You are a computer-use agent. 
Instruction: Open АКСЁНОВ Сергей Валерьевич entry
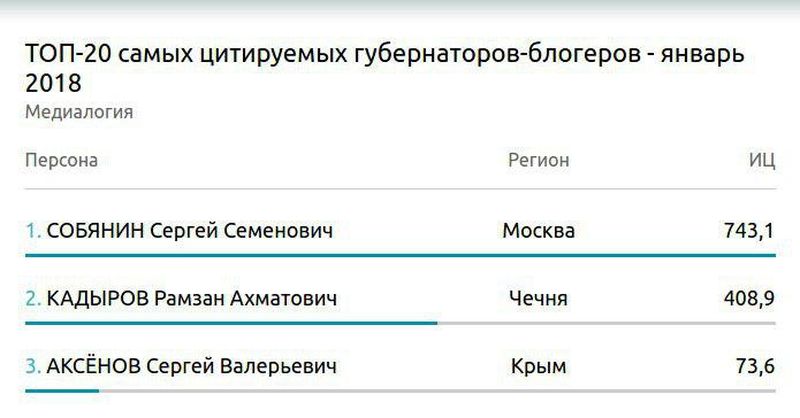coord(192,366)
